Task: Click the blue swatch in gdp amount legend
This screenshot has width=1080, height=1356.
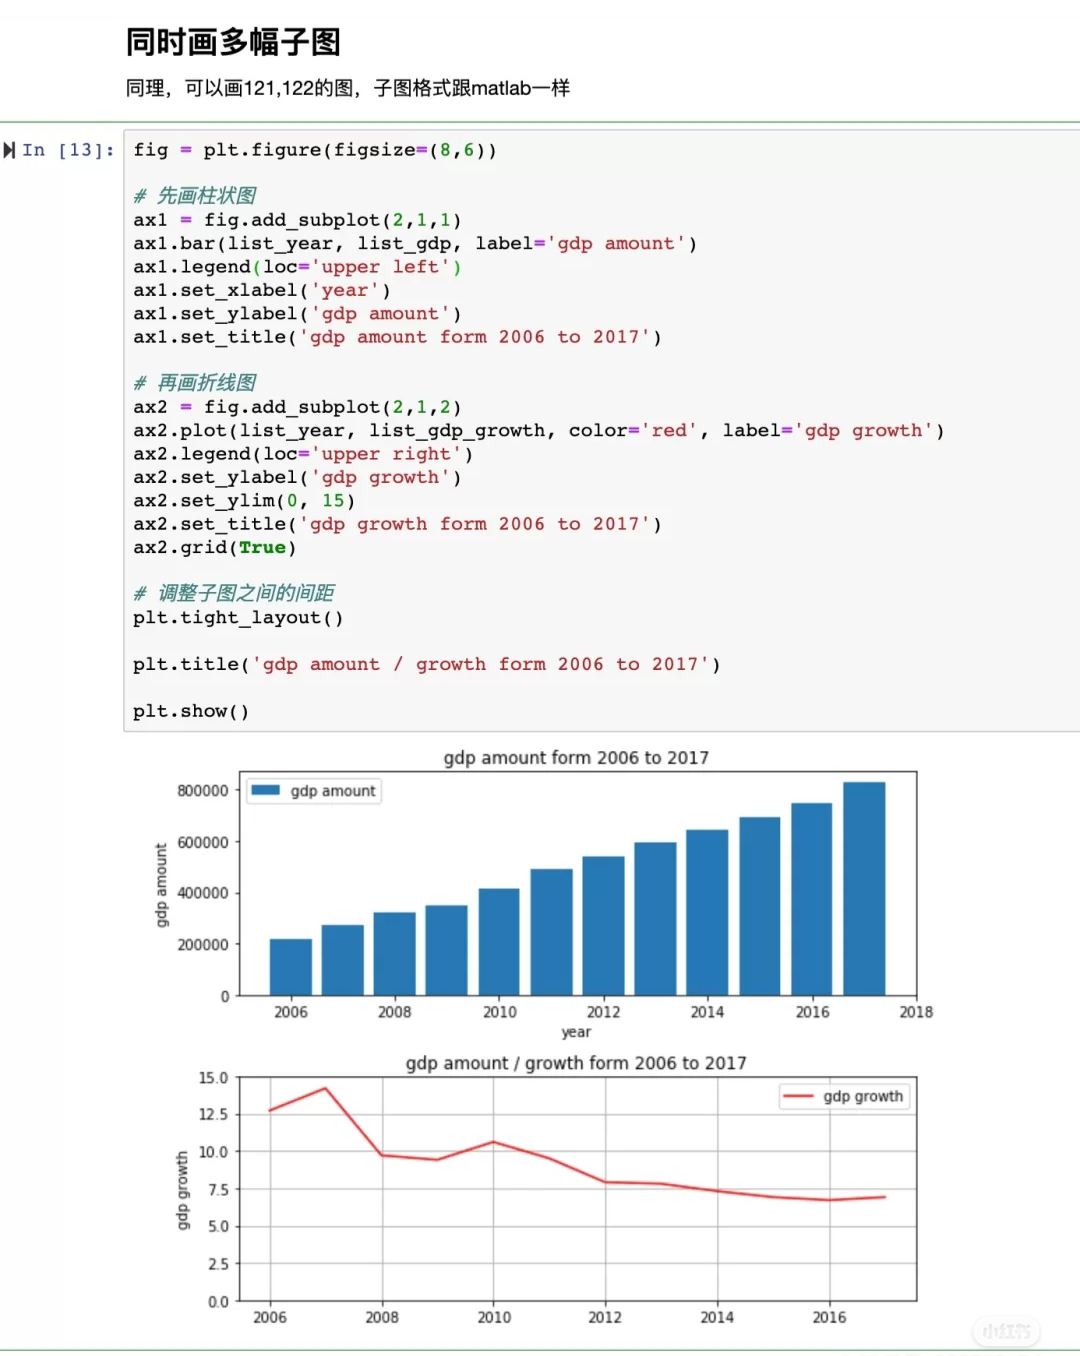Action: pyautogui.click(x=266, y=790)
